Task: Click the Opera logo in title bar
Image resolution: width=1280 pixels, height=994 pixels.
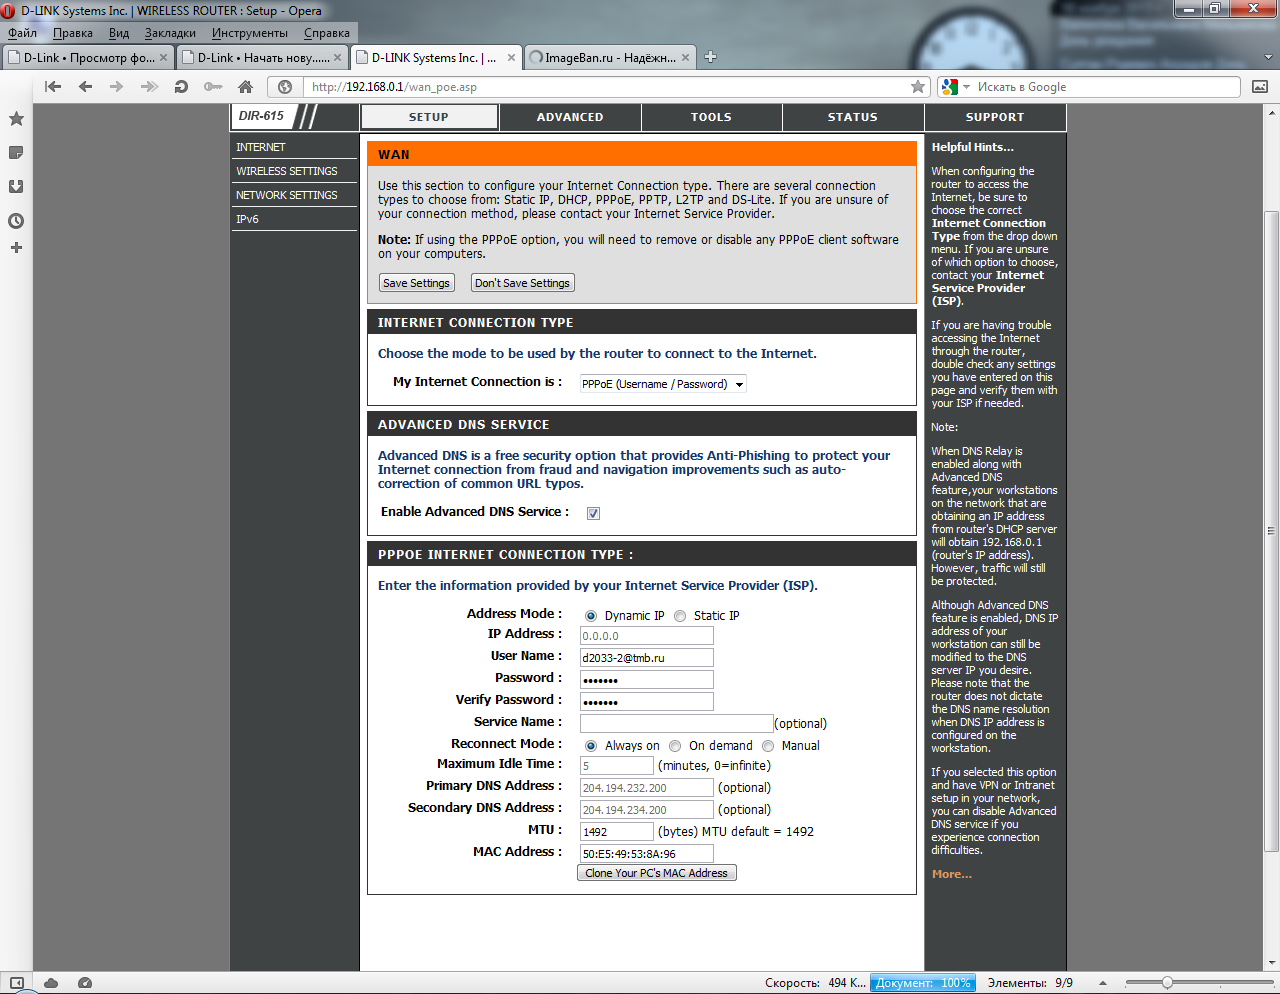Action: pyautogui.click(x=9, y=11)
